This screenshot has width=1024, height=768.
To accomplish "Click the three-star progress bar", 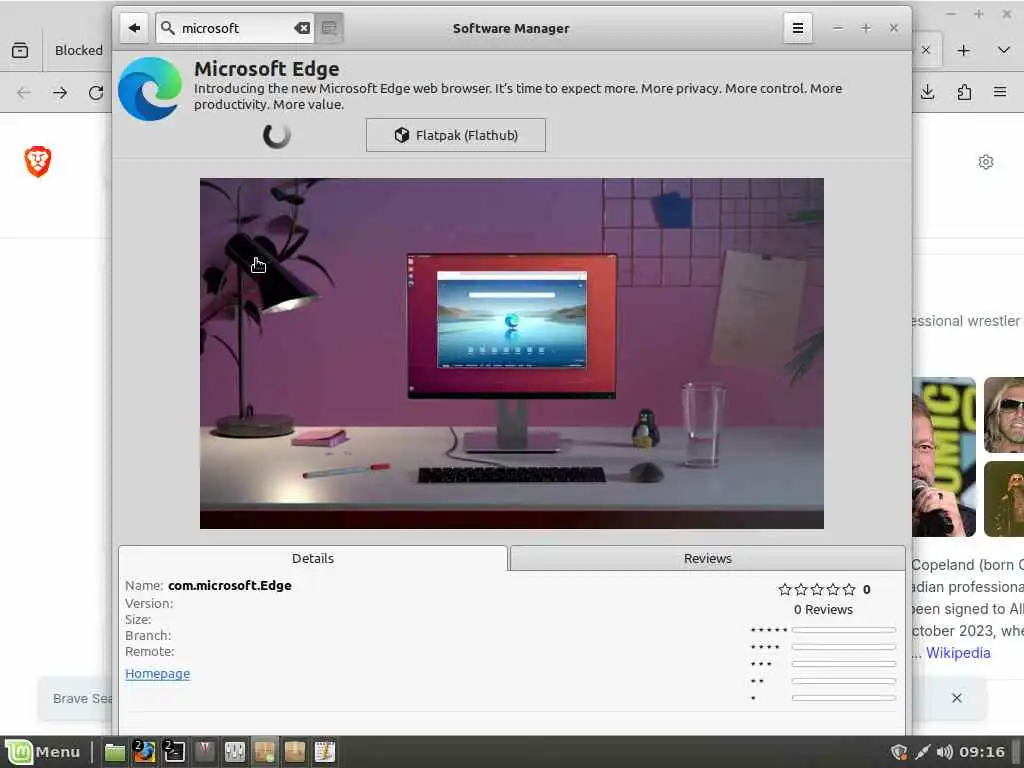I will coord(844,664).
